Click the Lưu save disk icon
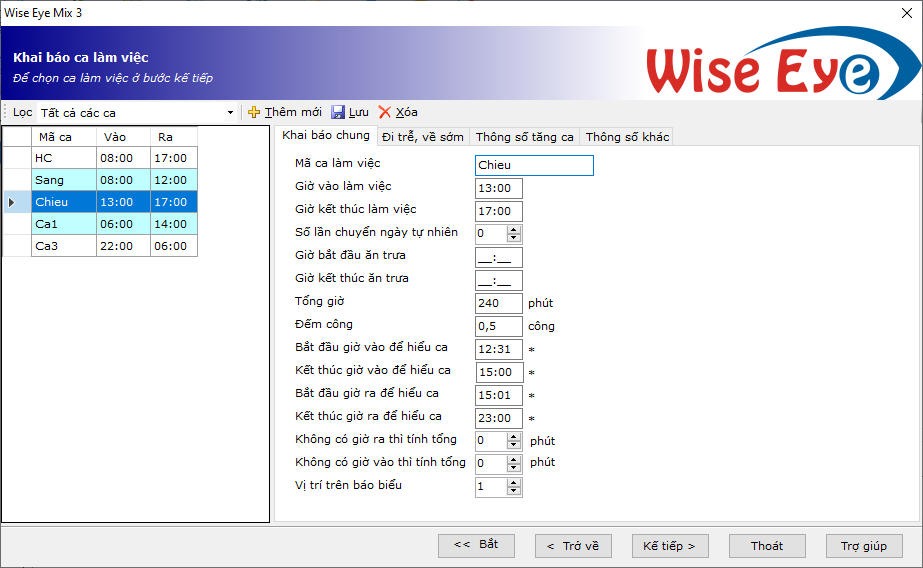 pyautogui.click(x=338, y=113)
